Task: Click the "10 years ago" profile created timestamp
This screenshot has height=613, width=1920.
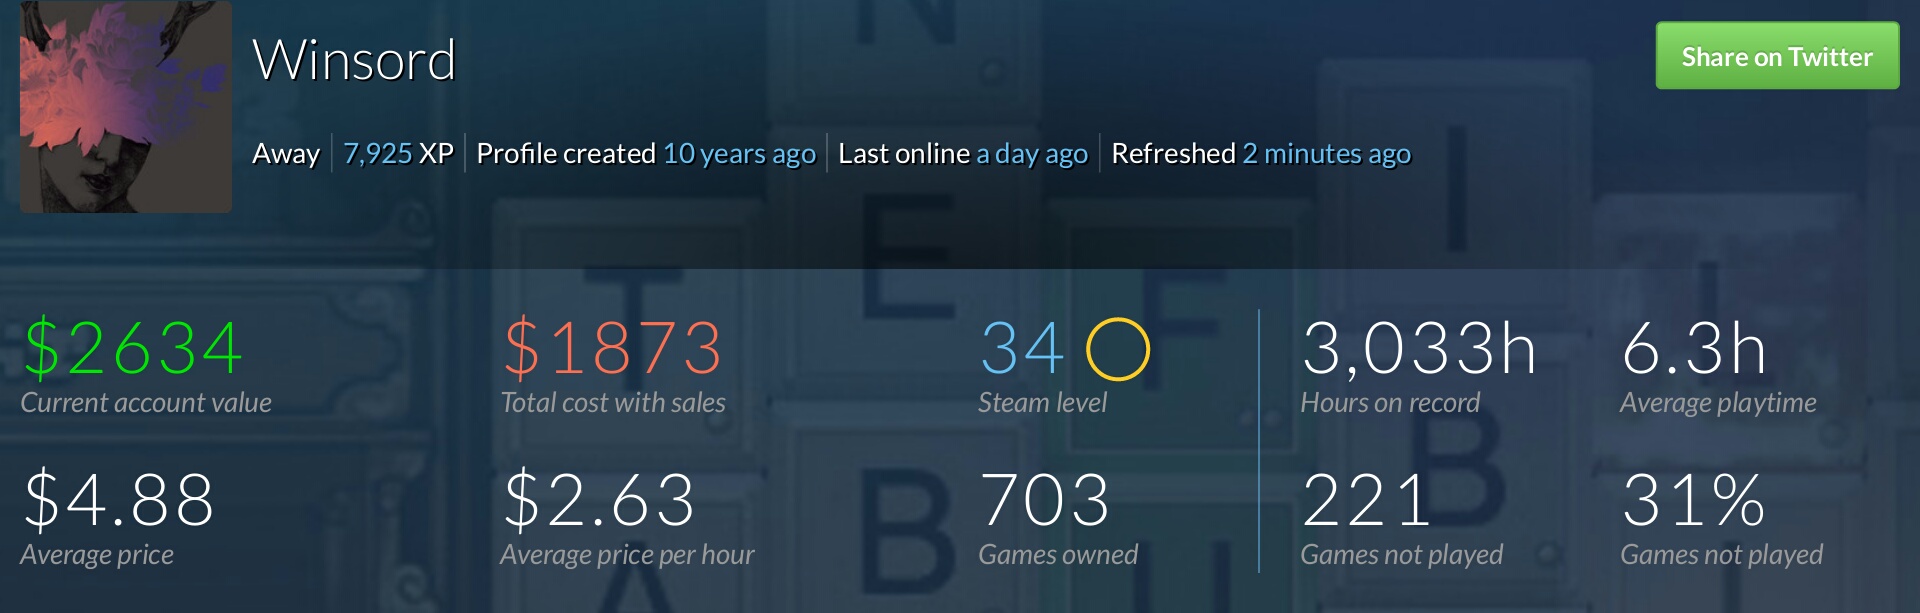Action: 739,153
